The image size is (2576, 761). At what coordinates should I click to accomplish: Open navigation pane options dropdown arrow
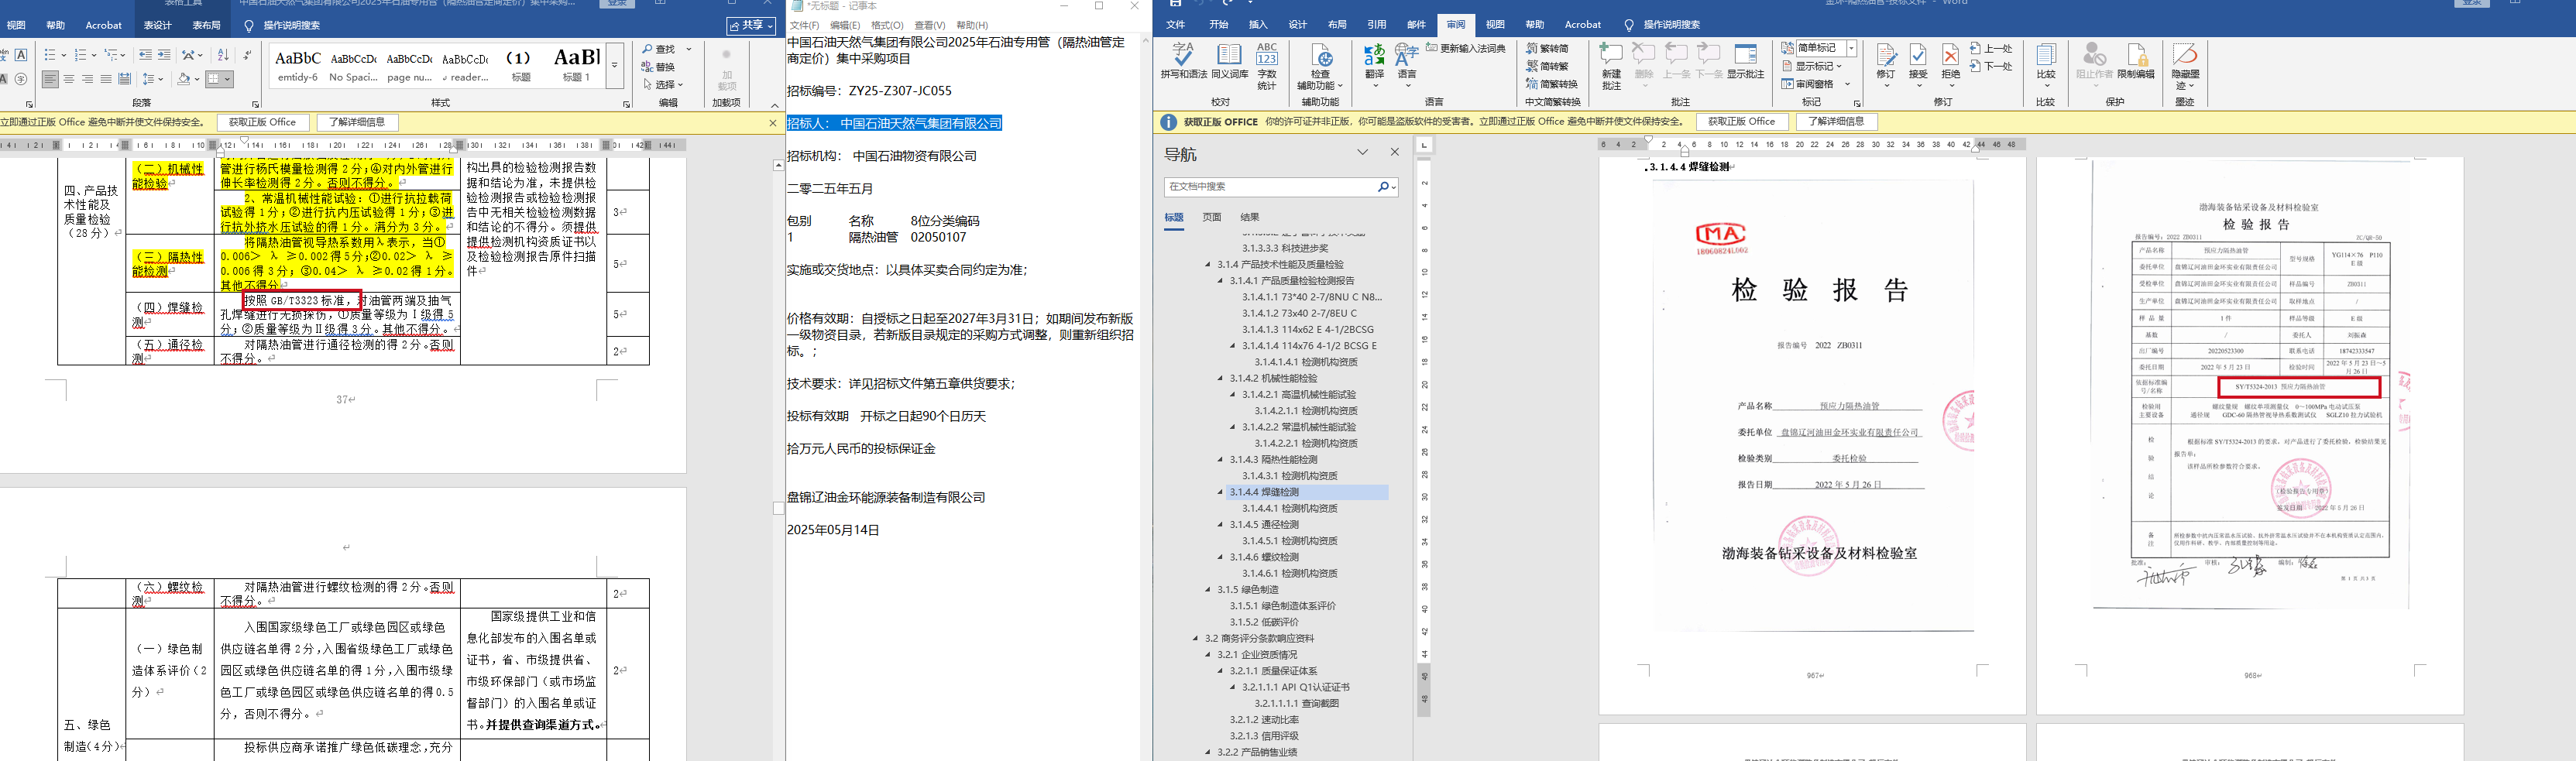(1362, 152)
